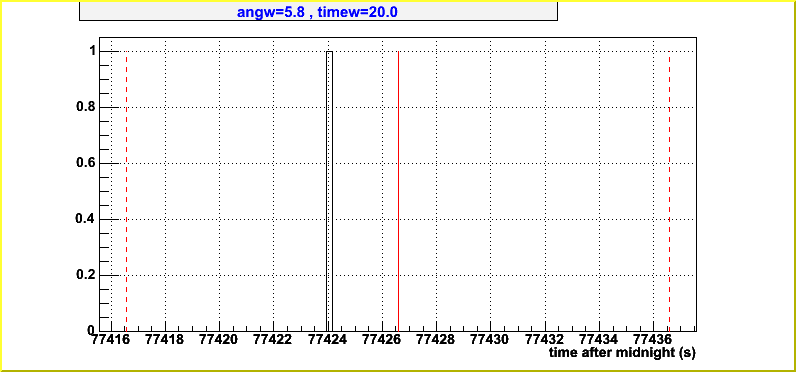Click the left dashed red line

pos(126,191)
